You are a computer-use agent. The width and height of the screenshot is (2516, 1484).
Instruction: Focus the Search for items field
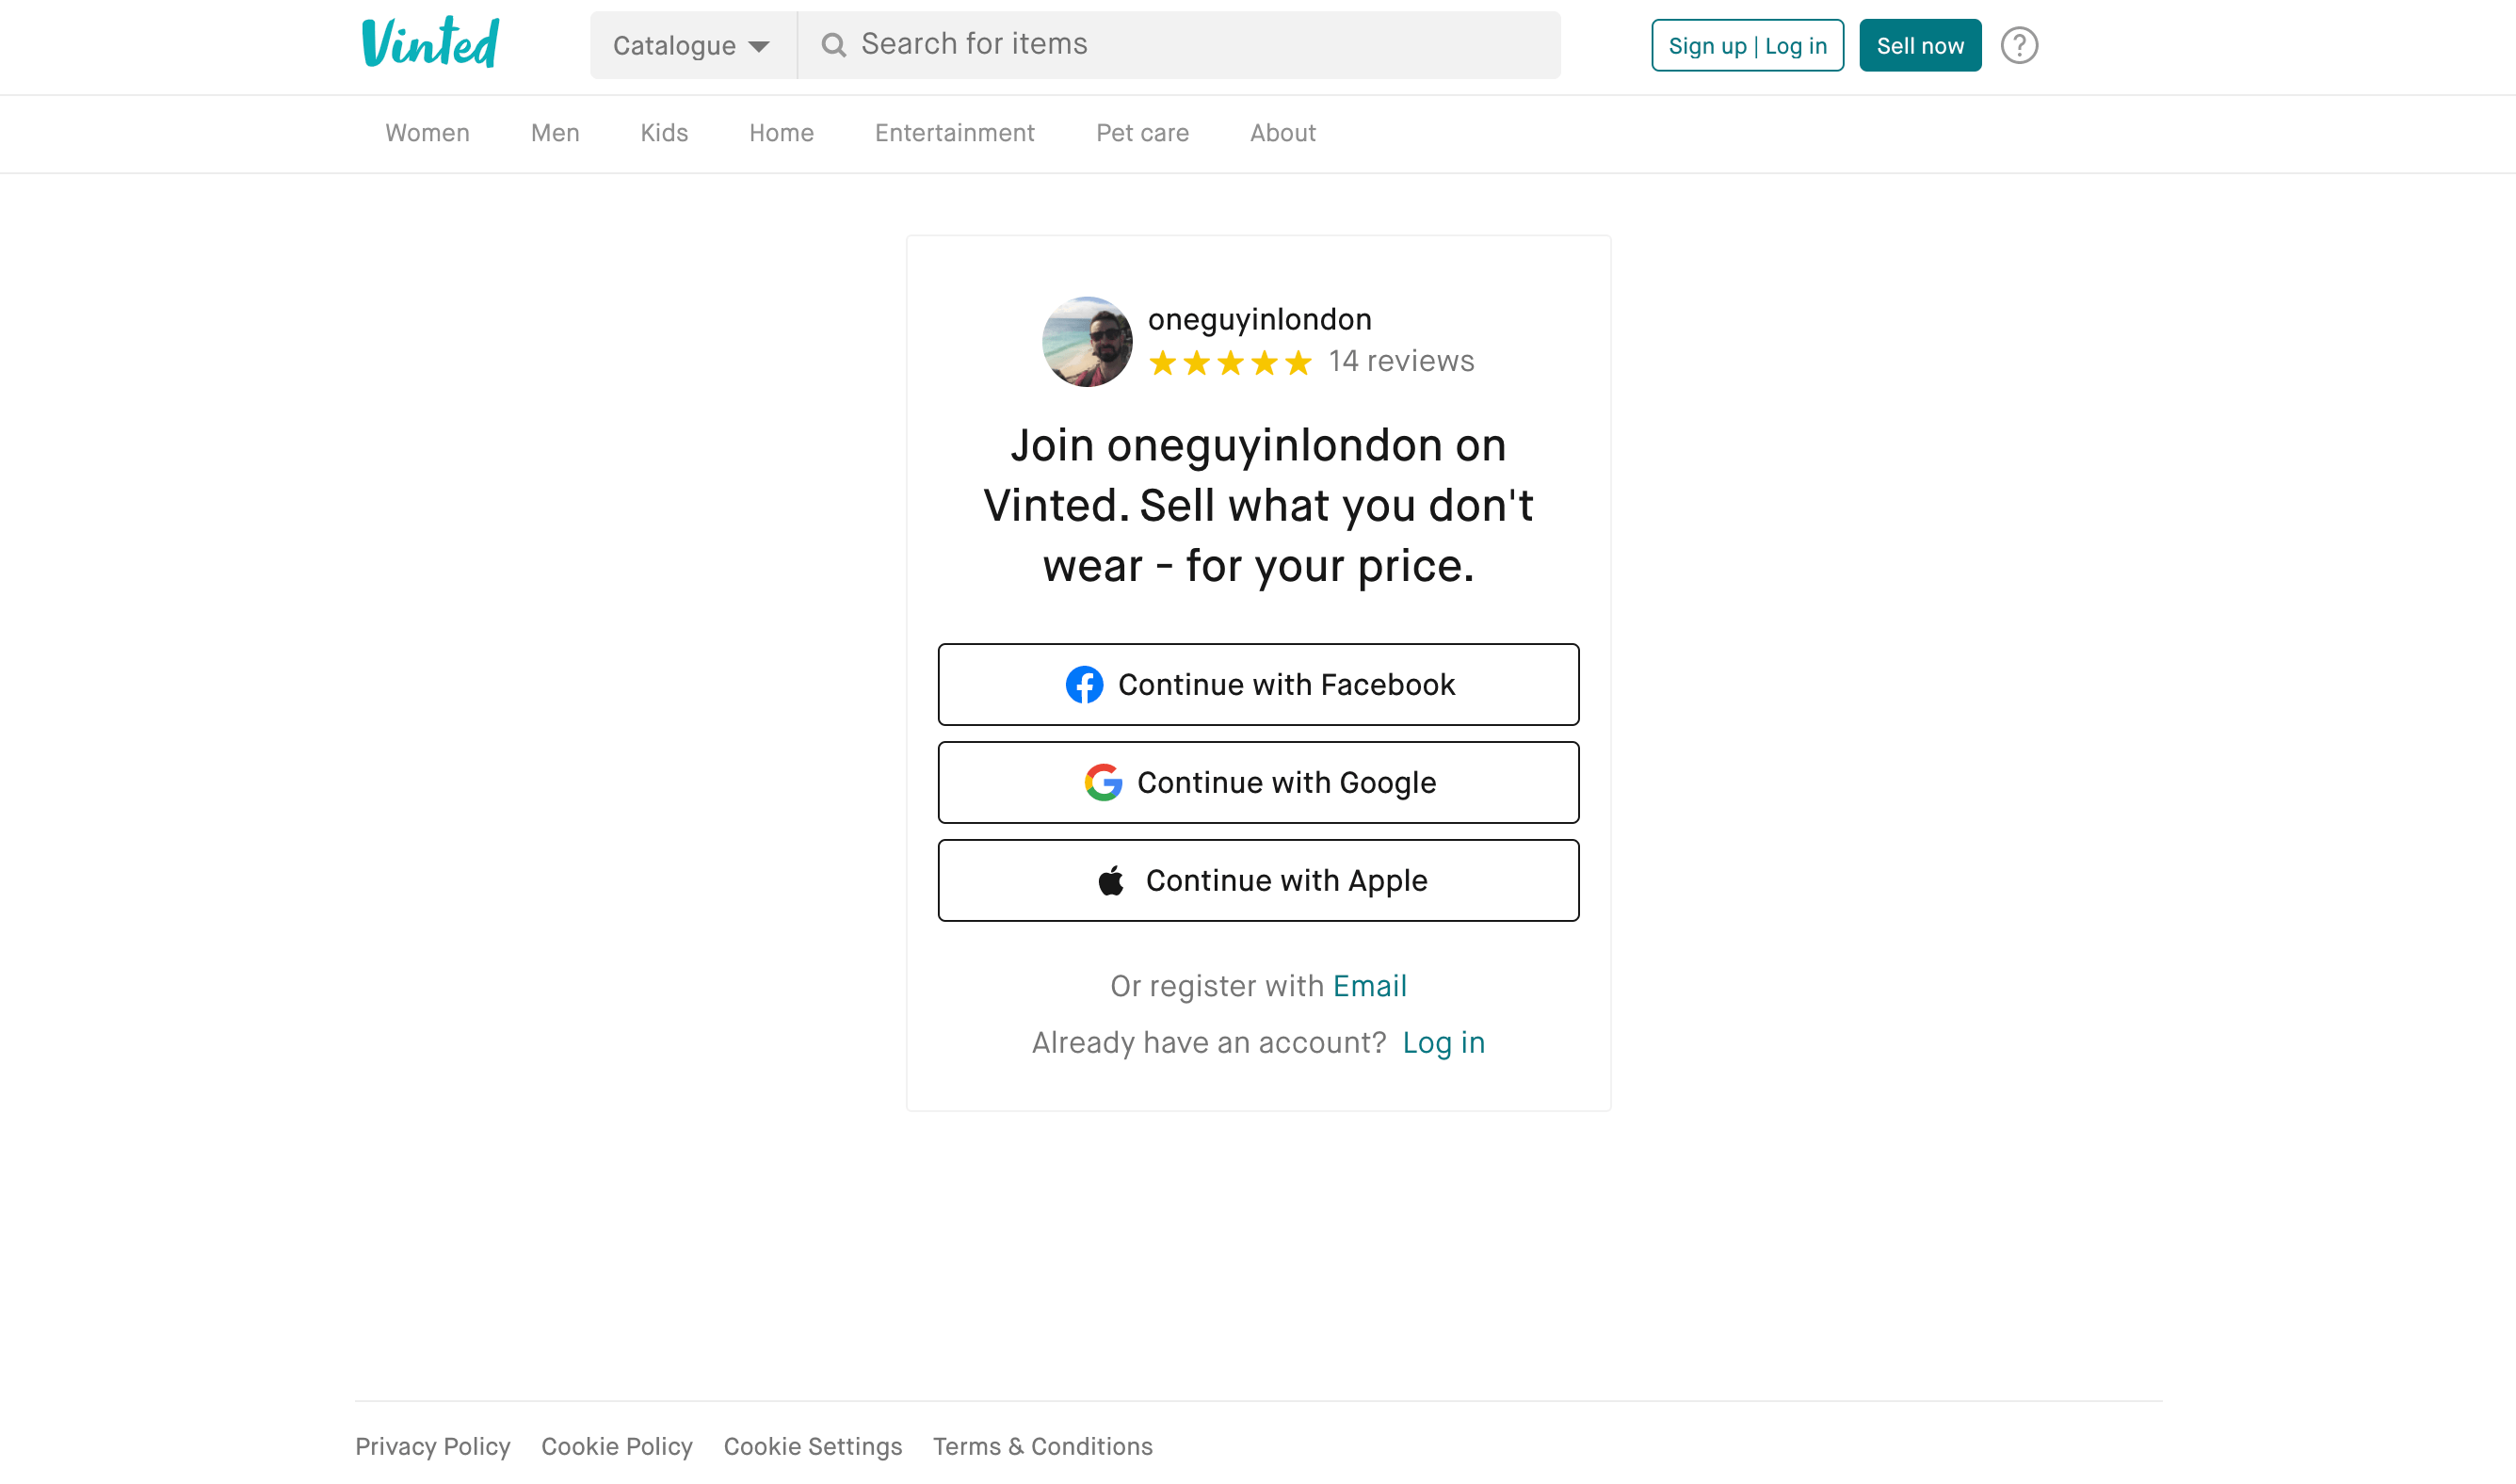(1179, 45)
